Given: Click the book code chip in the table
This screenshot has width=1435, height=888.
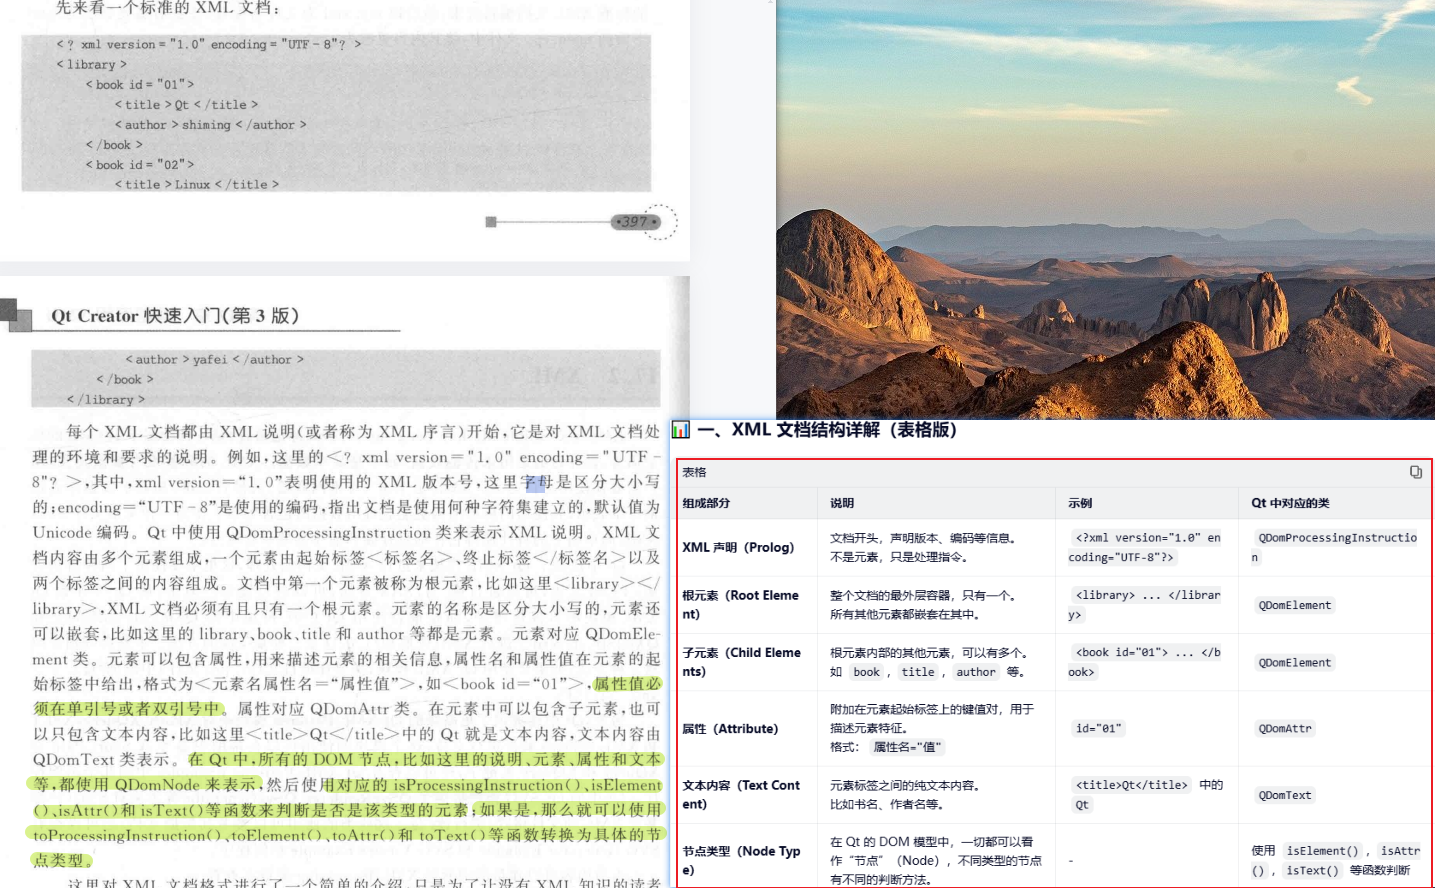Looking at the screenshot, I should click(867, 672).
